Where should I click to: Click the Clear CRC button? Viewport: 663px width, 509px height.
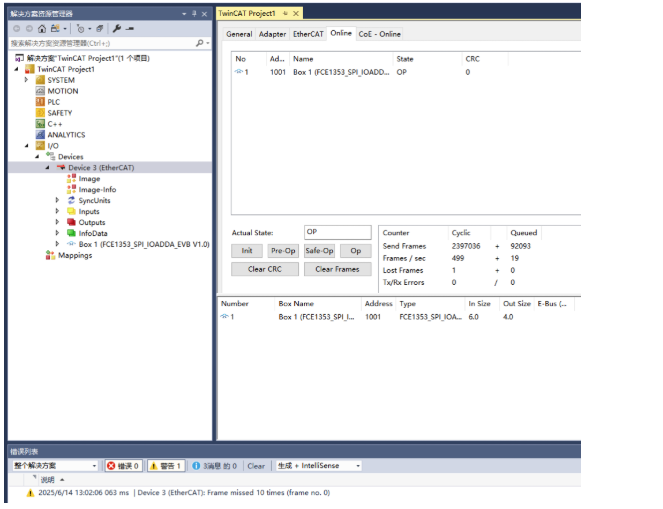tap(265, 269)
